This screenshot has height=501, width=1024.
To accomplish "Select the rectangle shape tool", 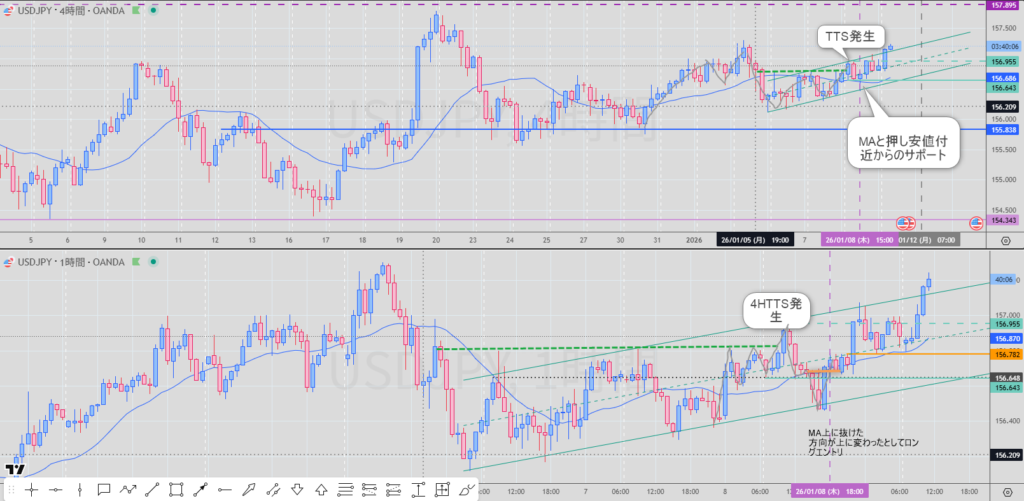I will pos(176,489).
